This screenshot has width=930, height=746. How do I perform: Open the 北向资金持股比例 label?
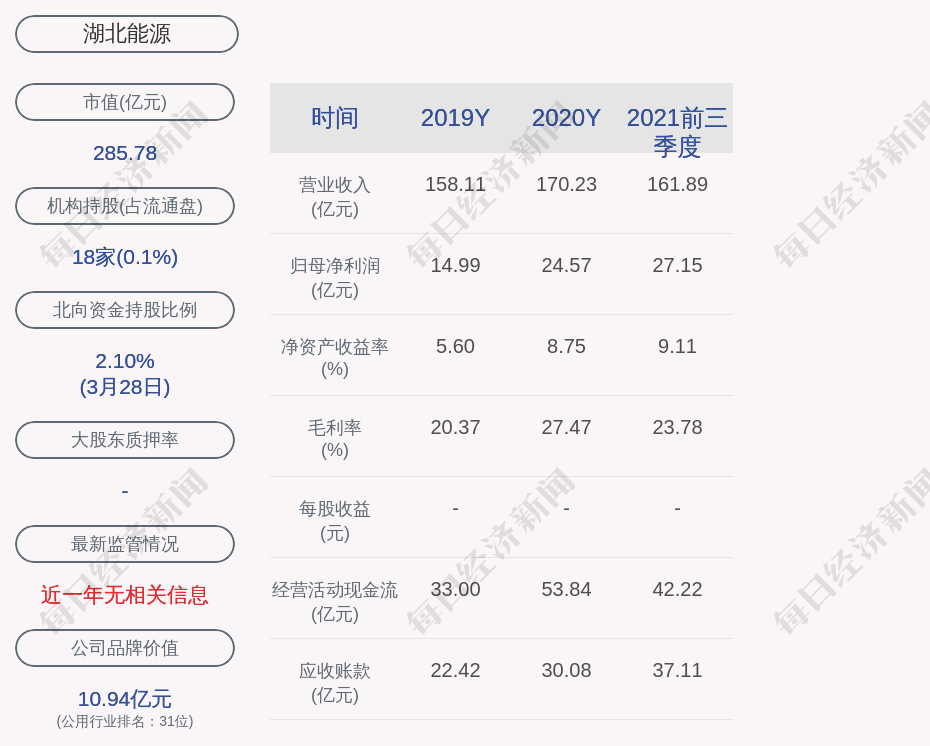click(x=125, y=310)
